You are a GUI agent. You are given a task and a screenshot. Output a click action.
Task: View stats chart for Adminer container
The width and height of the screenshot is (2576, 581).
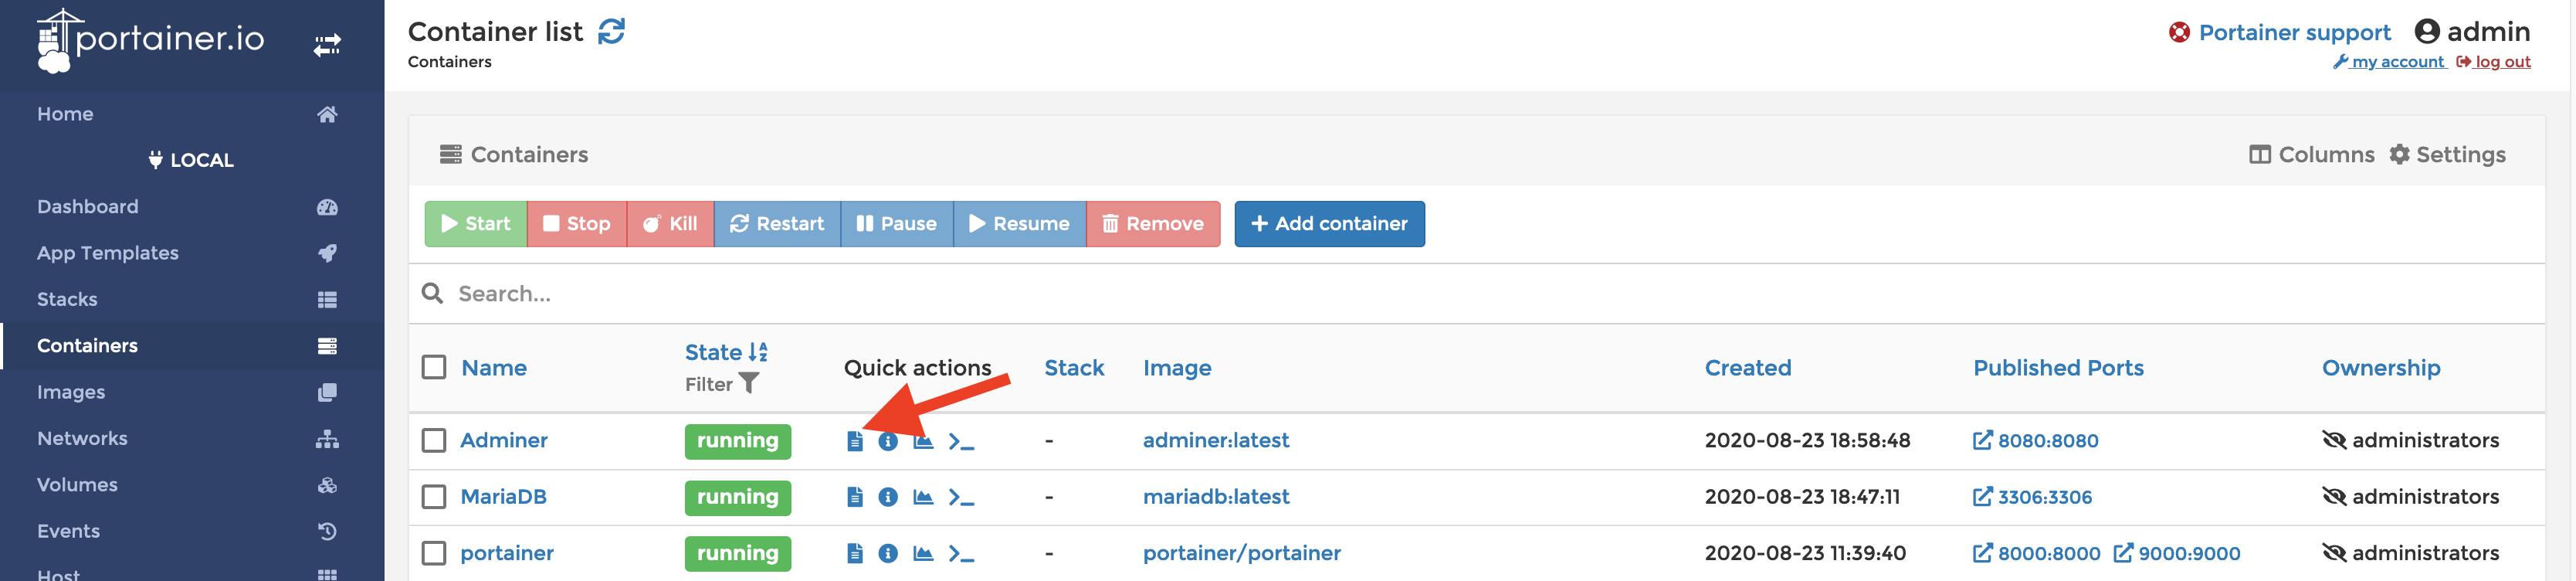tap(923, 441)
